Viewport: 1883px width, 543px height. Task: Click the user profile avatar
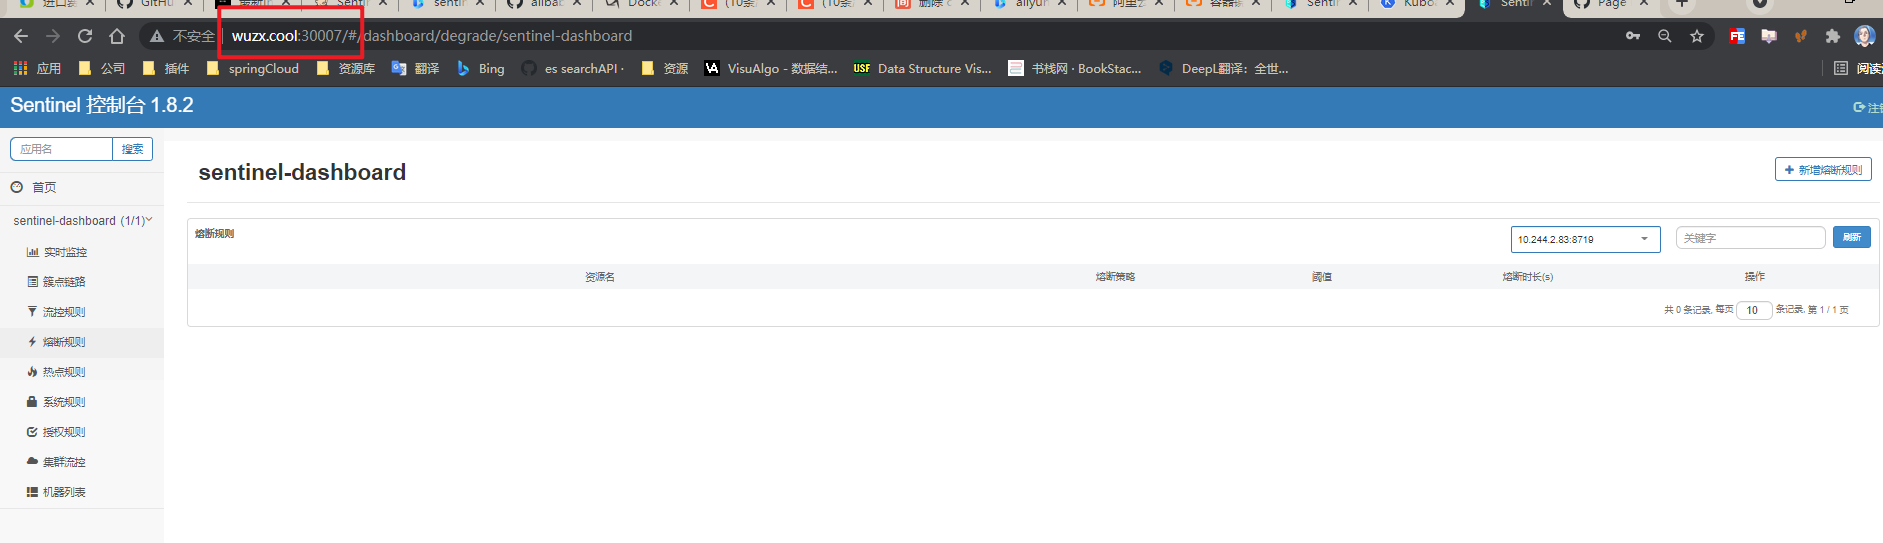click(1865, 36)
